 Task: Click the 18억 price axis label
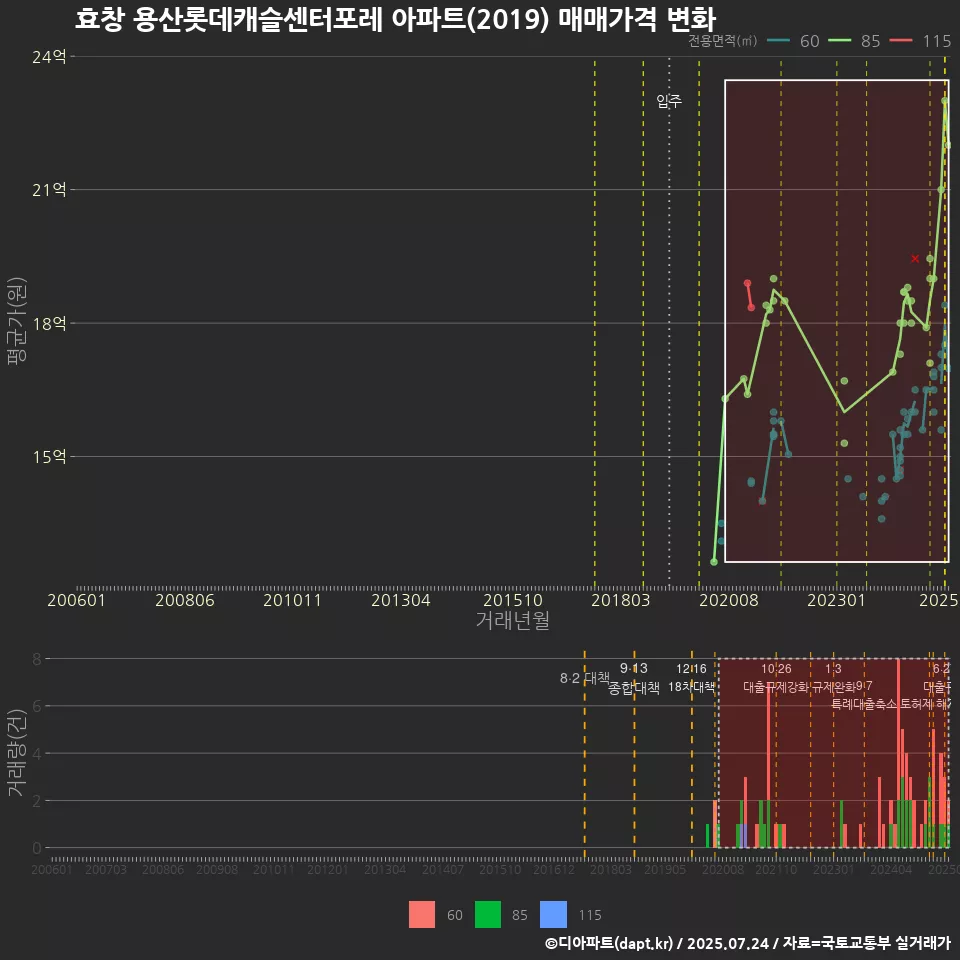tap(49, 323)
